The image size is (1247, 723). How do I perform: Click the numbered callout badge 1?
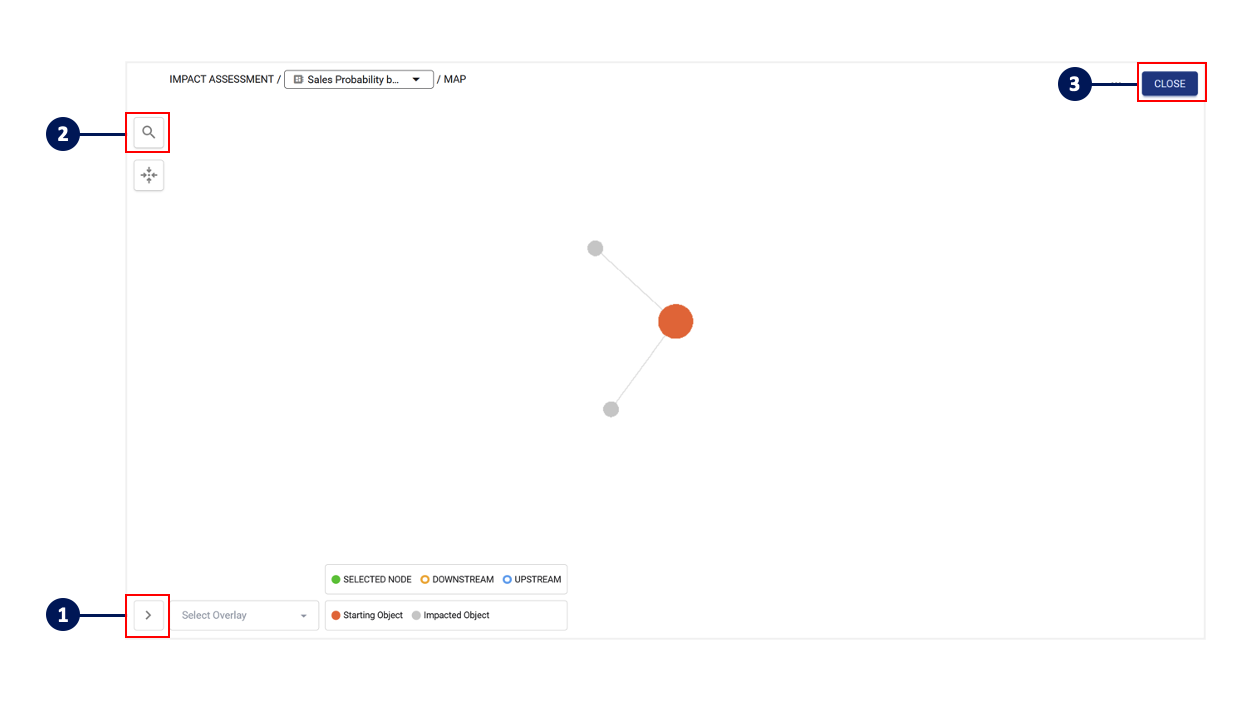tap(63, 615)
